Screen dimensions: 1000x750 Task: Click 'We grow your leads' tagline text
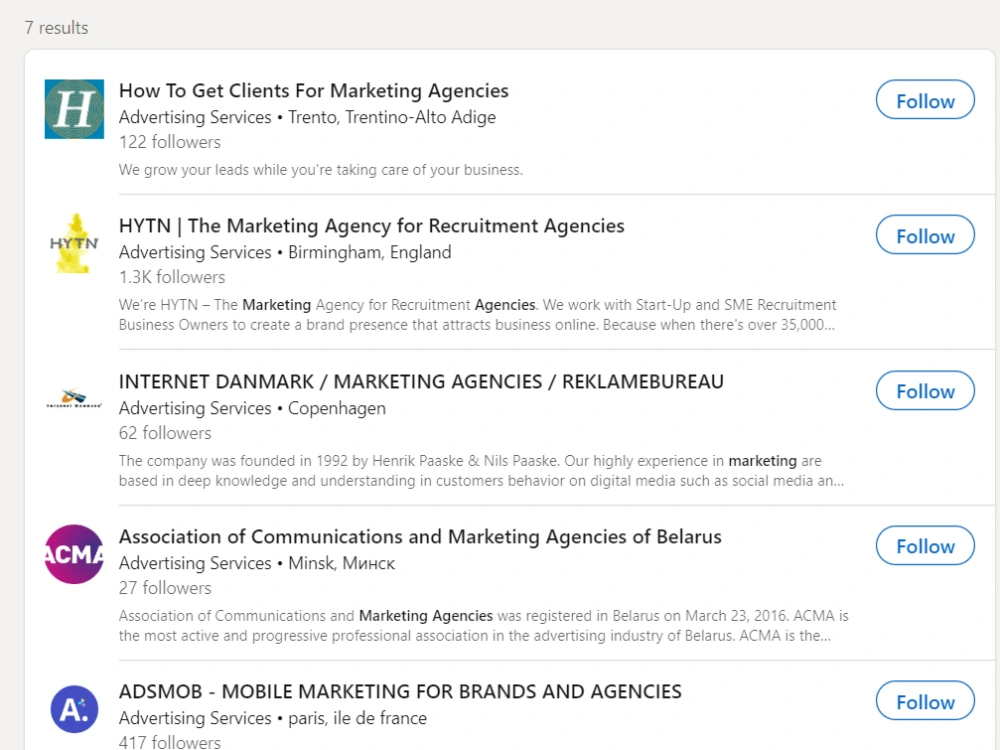pos(320,170)
